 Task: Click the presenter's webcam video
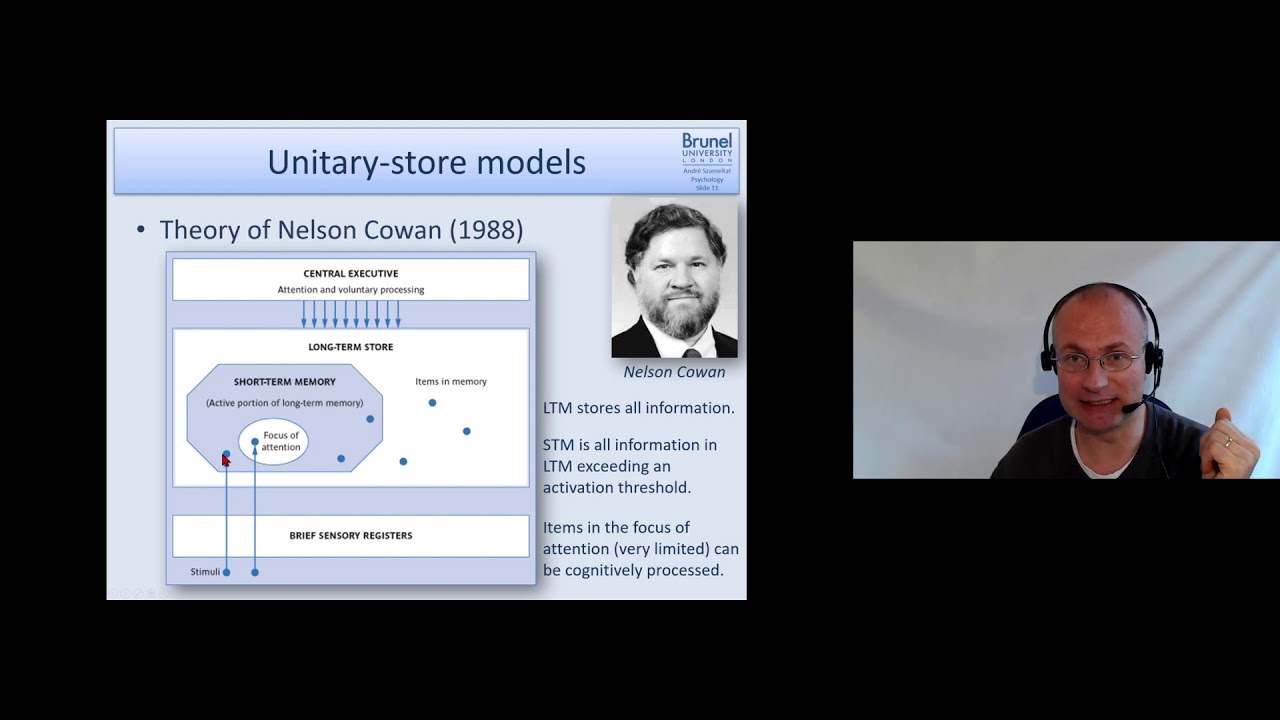point(1066,360)
